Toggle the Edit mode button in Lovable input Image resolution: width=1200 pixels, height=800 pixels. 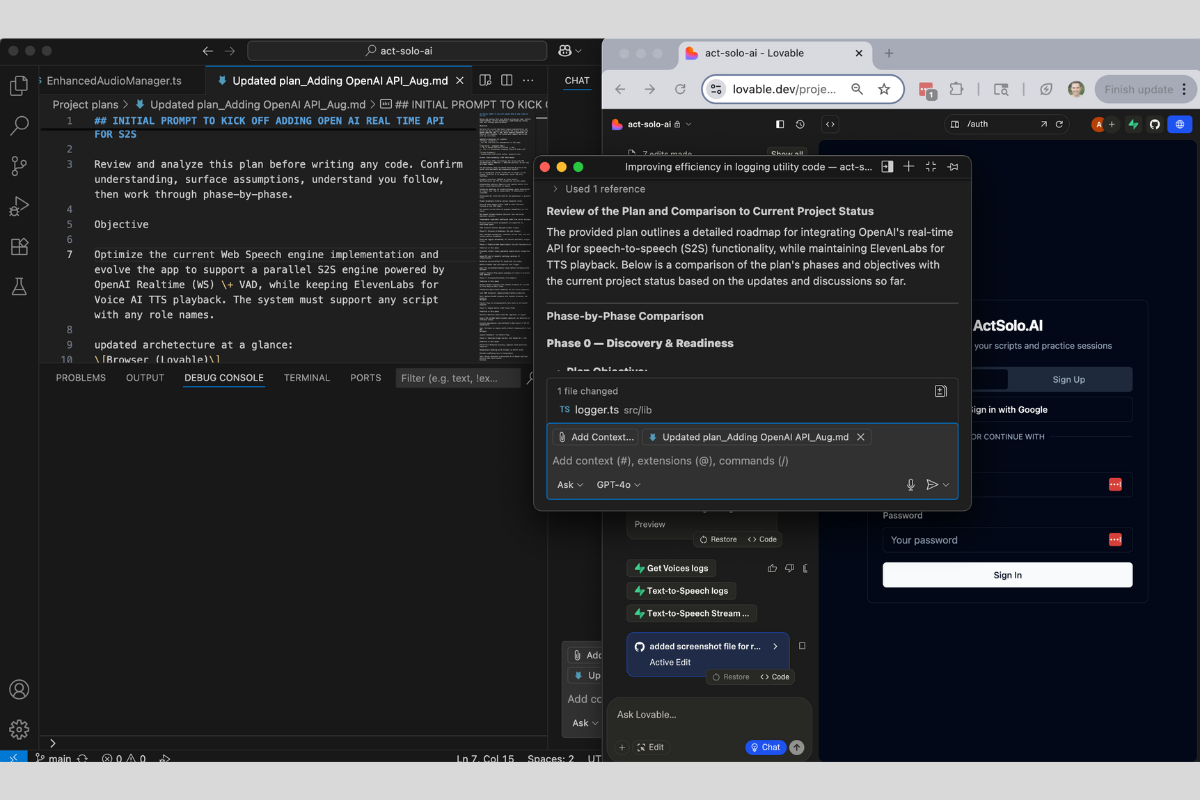point(650,747)
